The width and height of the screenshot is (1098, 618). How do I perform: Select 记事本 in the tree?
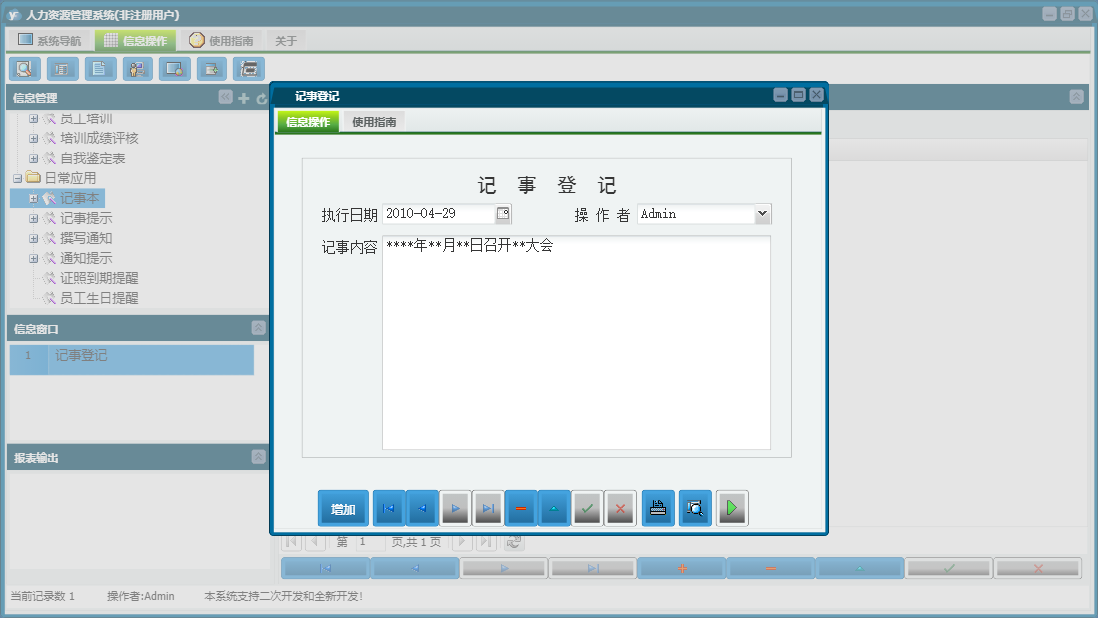79,198
